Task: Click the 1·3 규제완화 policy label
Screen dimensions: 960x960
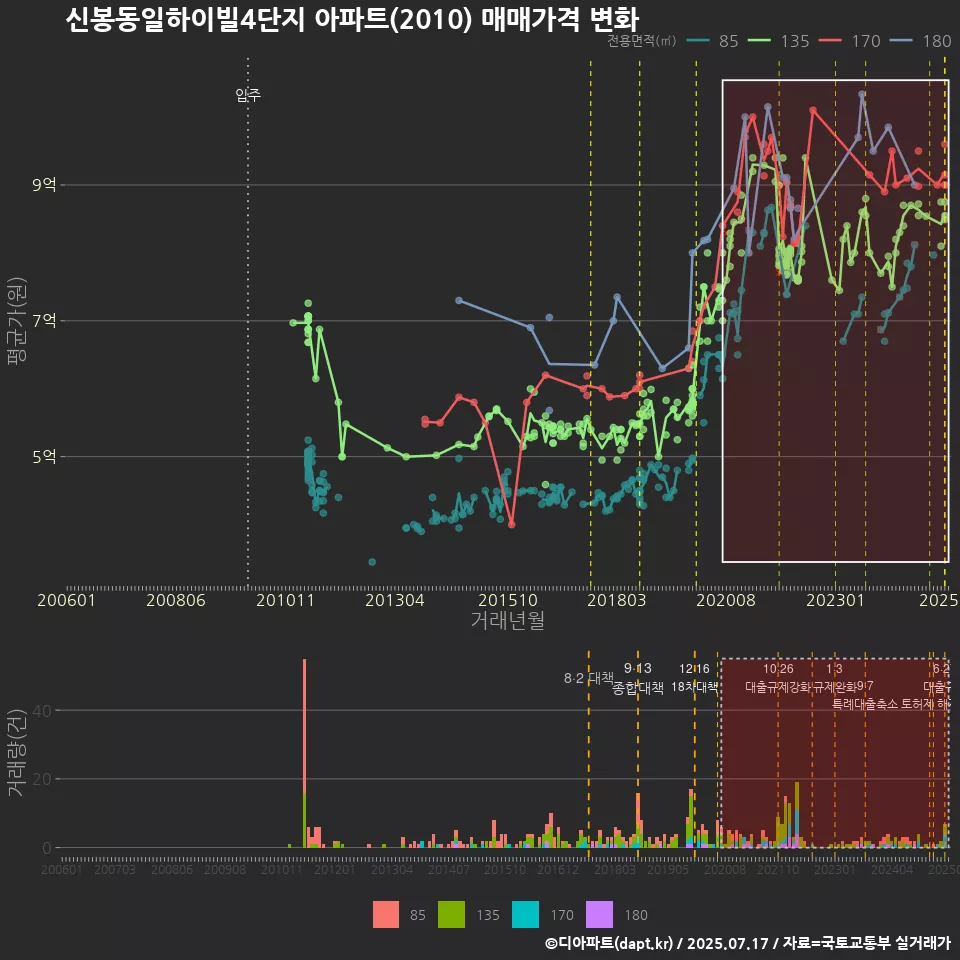Action: pos(834,678)
